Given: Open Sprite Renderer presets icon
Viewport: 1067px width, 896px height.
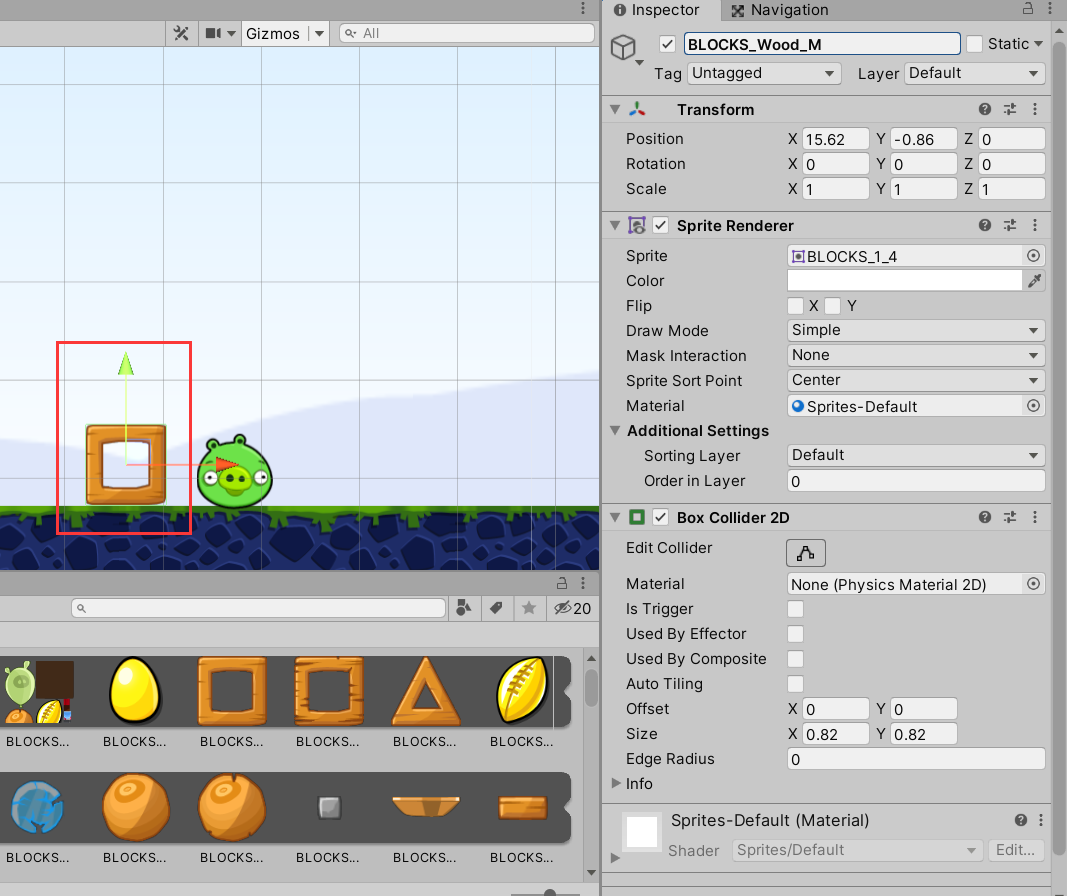Looking at the screenshot, I should 1010,225.
